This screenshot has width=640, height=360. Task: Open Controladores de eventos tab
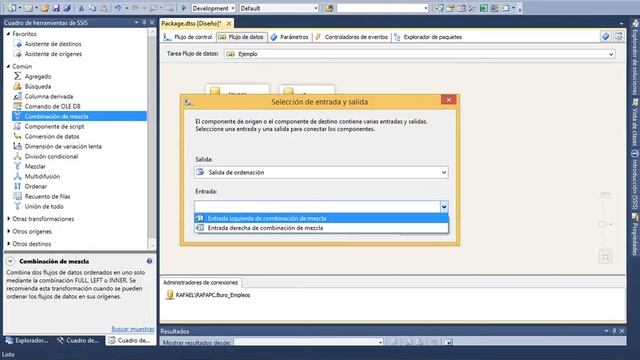pyautogui.click(x=352, y=37)
